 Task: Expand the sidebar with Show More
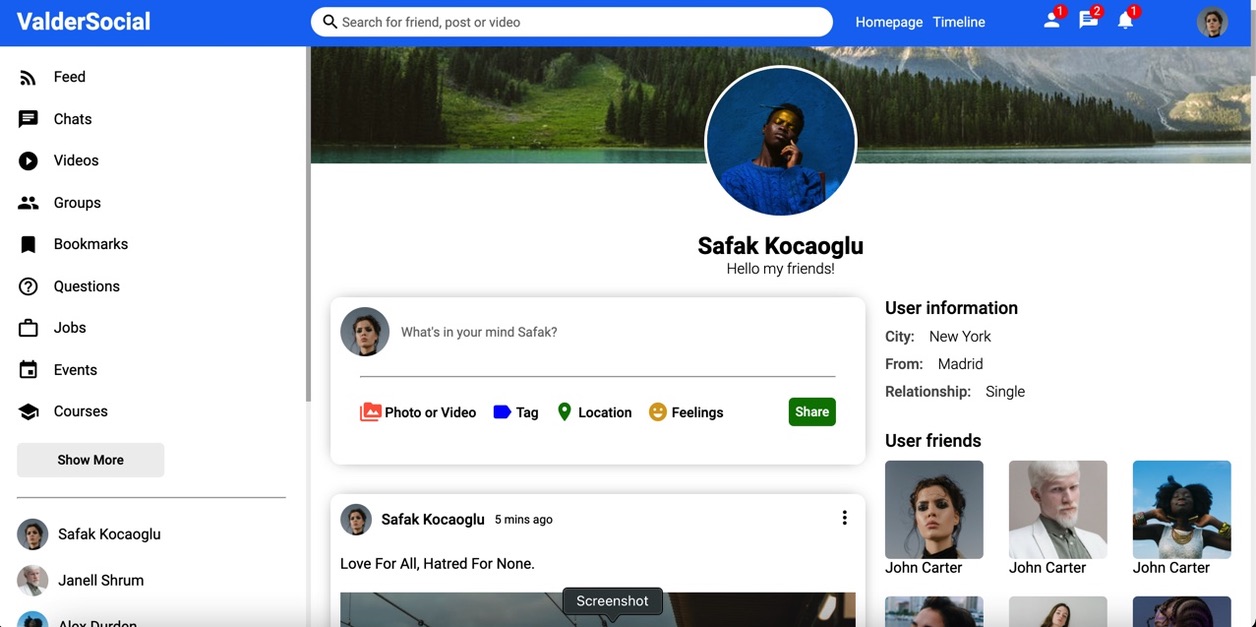[90, 460]
